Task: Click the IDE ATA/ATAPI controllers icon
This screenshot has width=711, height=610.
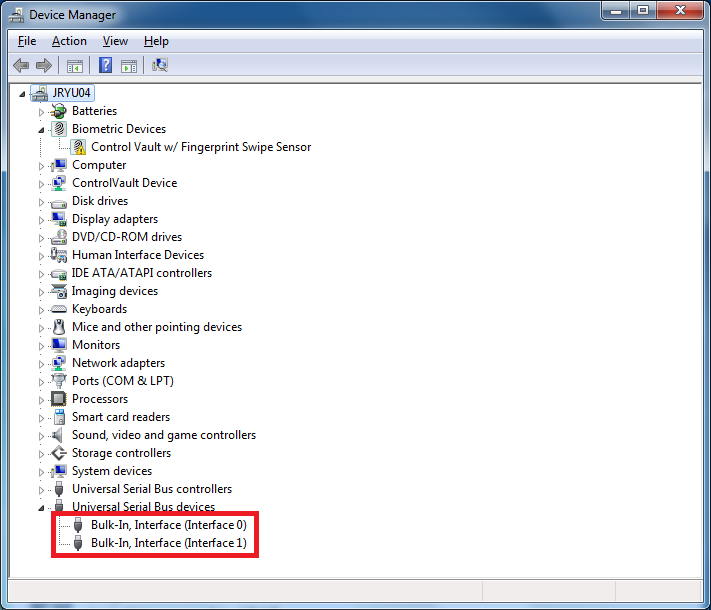Action: pos(58,274)
